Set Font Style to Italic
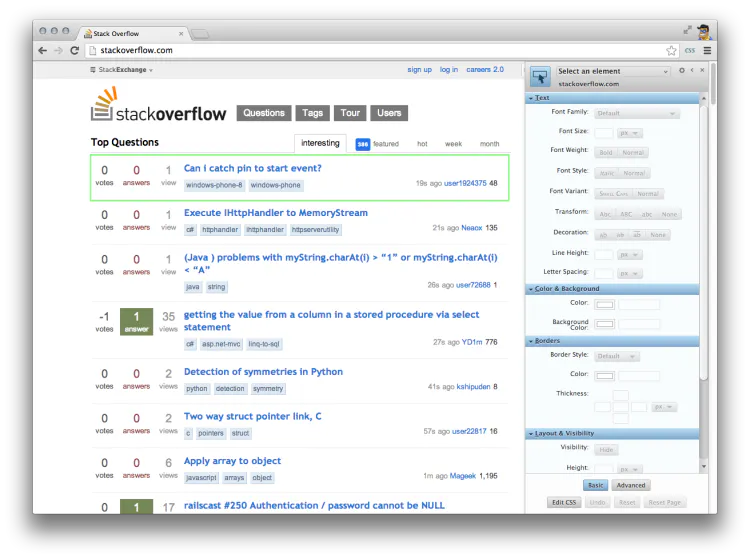The width and height of the screenshot is (750, 559). pos(607,173)
